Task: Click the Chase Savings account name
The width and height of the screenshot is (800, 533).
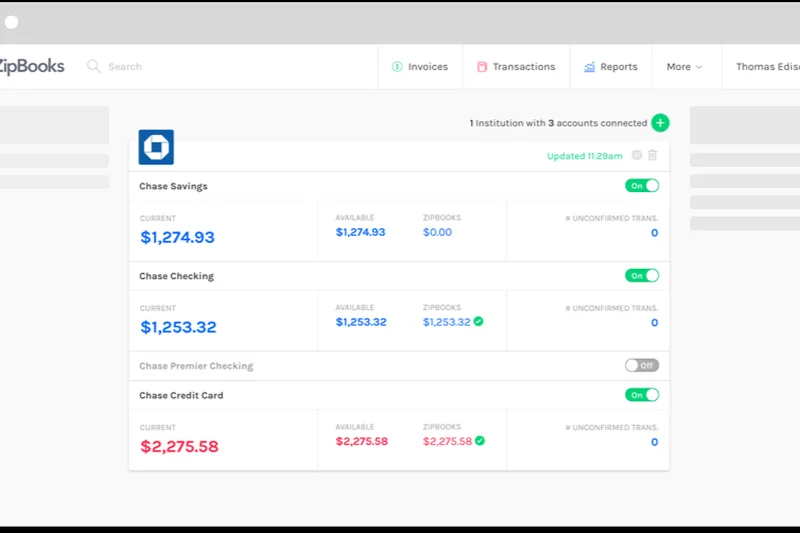Action: coord(173,186)
